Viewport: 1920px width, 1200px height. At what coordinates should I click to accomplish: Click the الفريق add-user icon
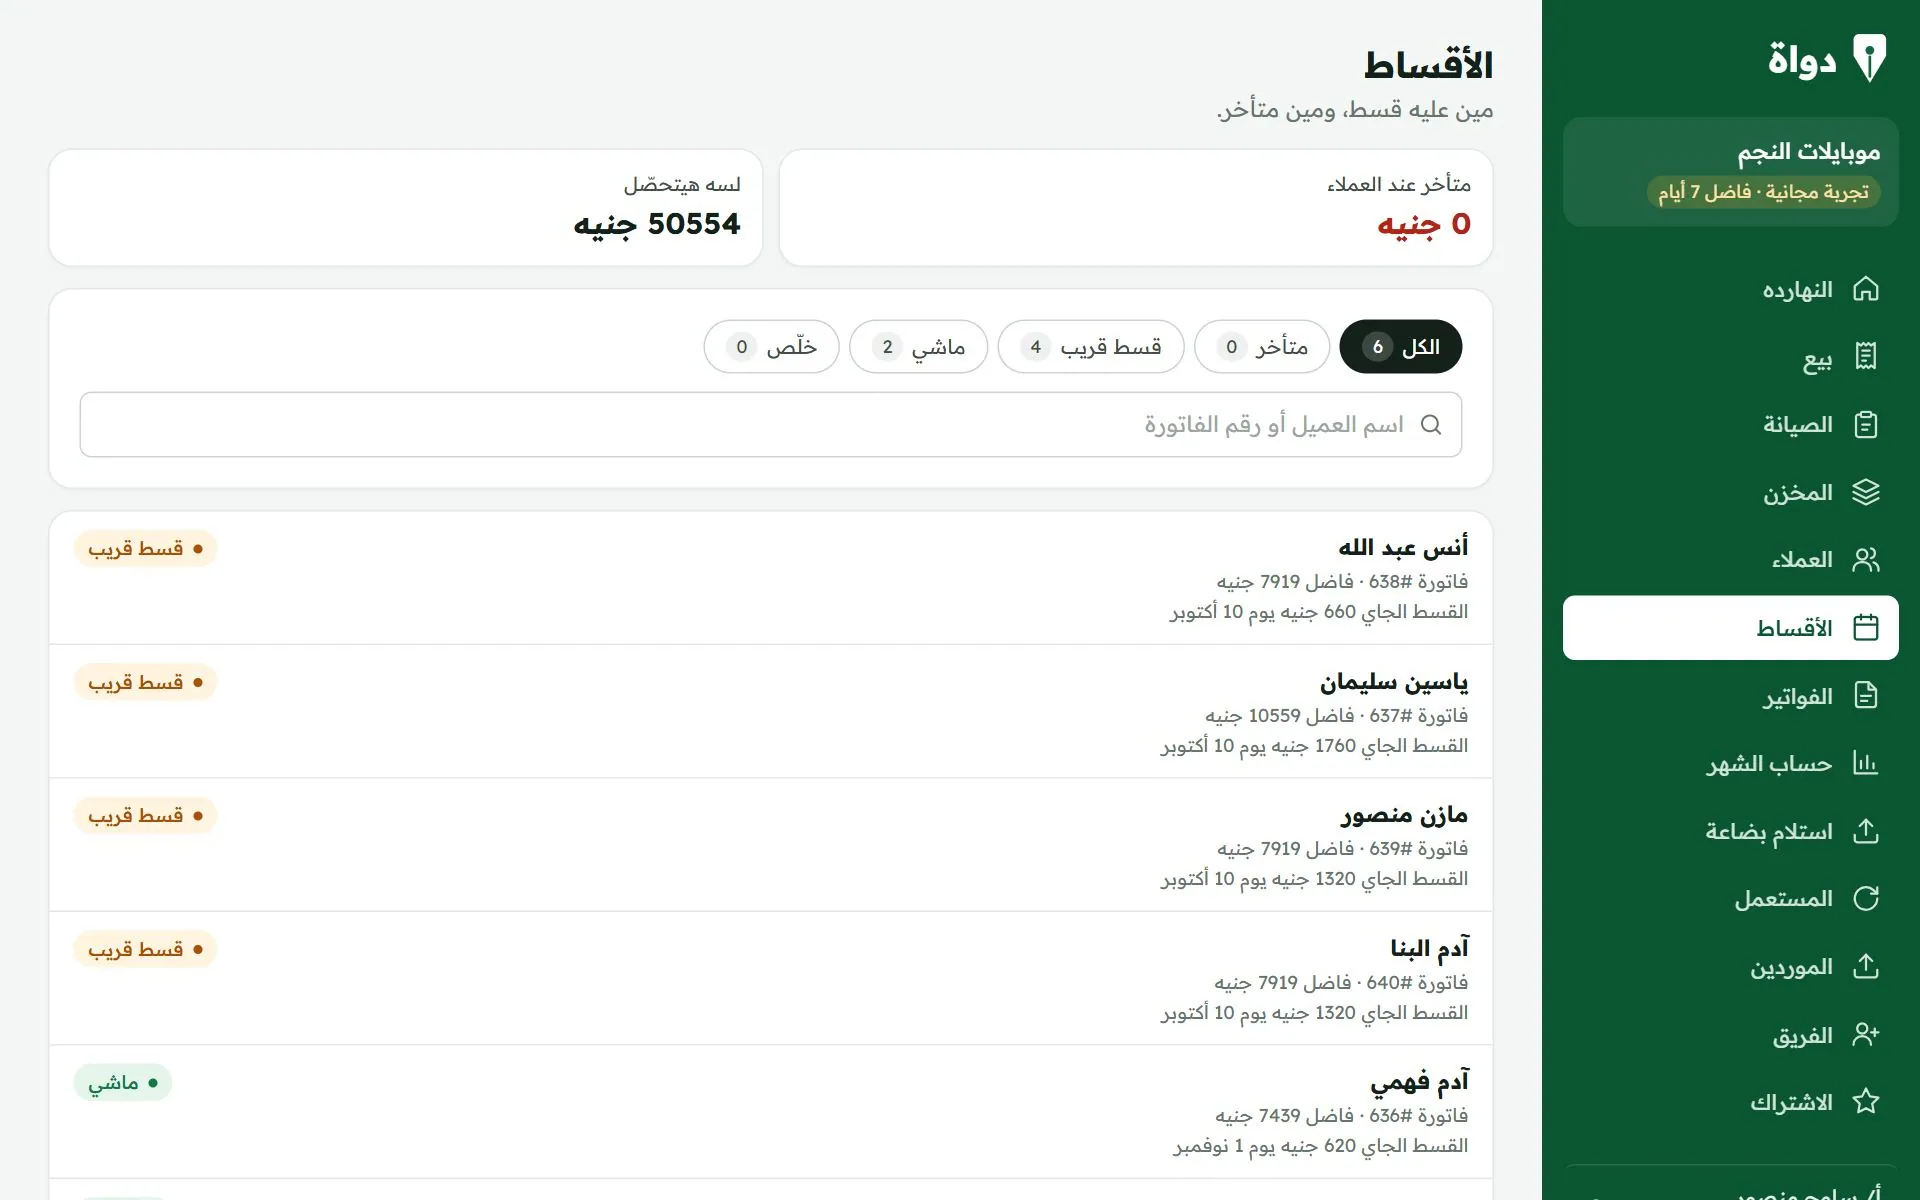1865,1035
